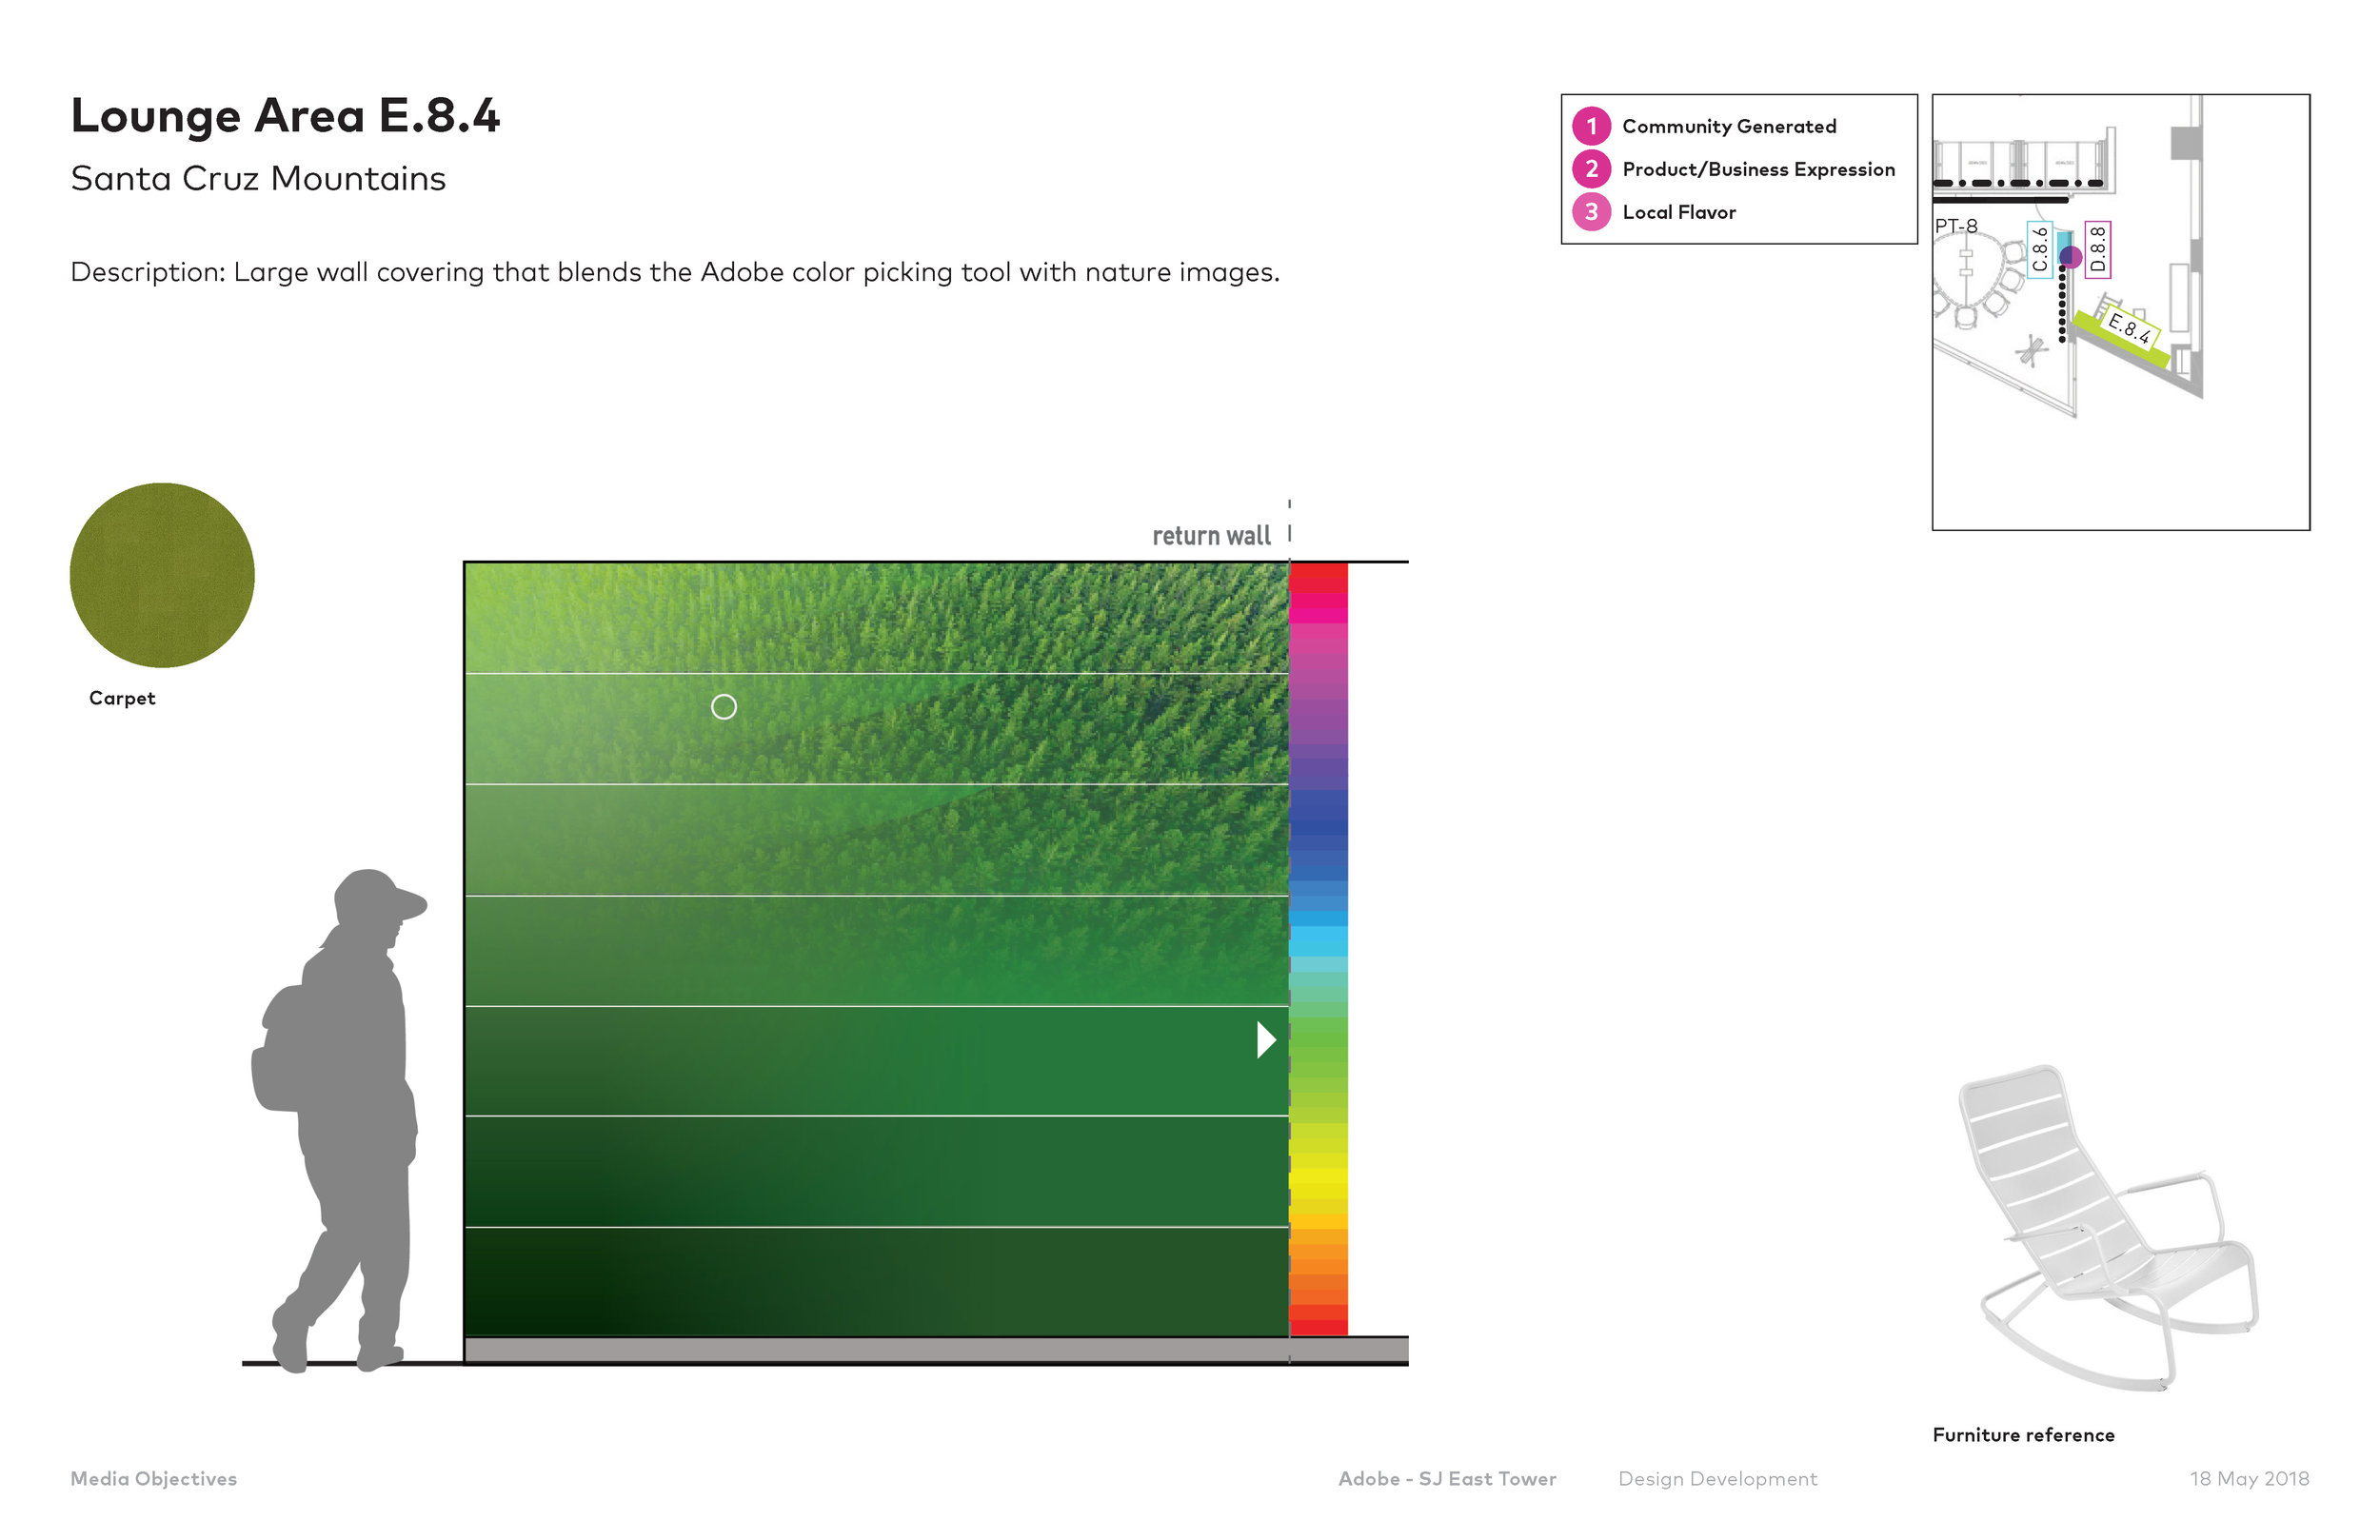Click the Media Objectives footer text

pos(154,1478)
